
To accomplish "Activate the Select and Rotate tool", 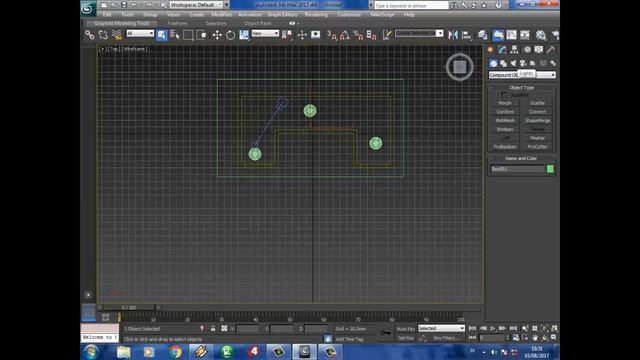I will click(x=231, y=35).
